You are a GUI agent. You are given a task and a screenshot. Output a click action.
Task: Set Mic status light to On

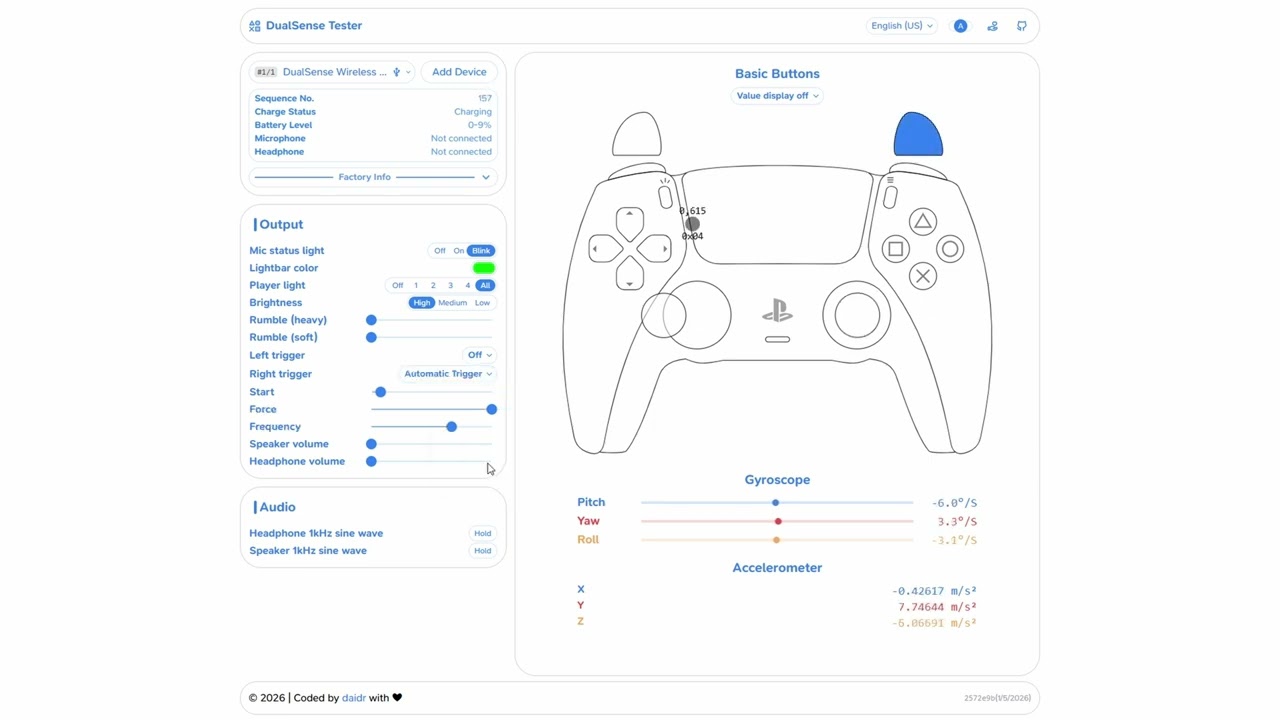tap(459, 251)
